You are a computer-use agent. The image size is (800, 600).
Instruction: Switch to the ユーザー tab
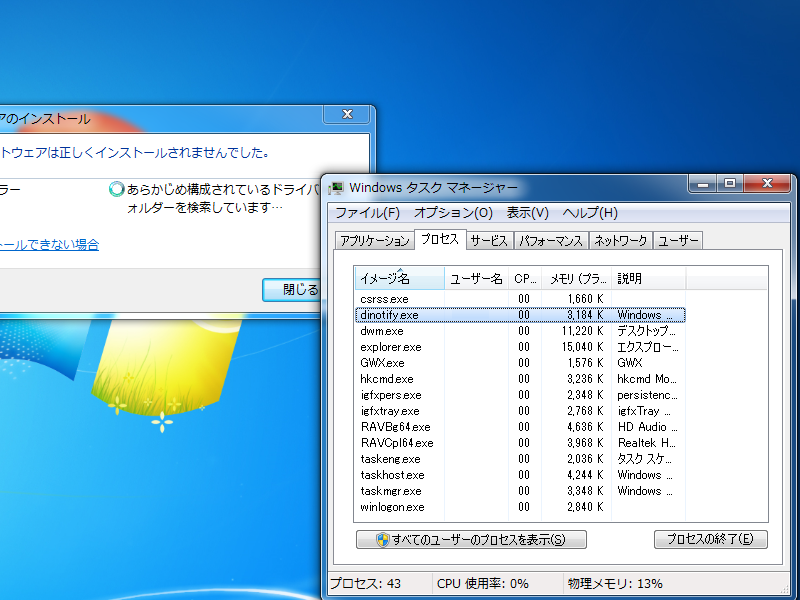678,241
